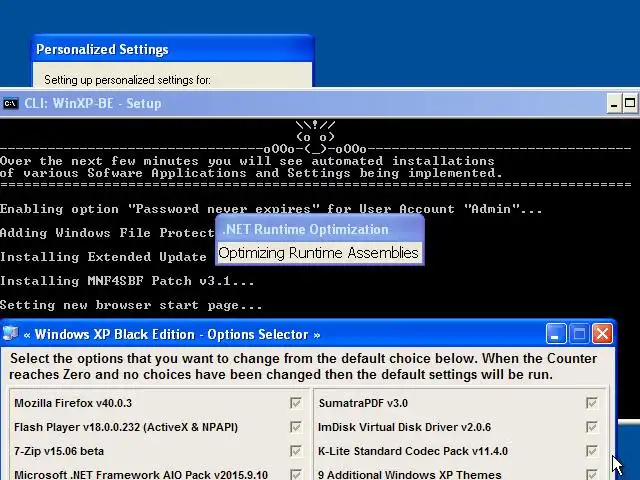Click the CLI WinXP-BE Setup title bar text
Image resolution: width=640 pixels, height=480 pixels.
click(x=93, y=104)
